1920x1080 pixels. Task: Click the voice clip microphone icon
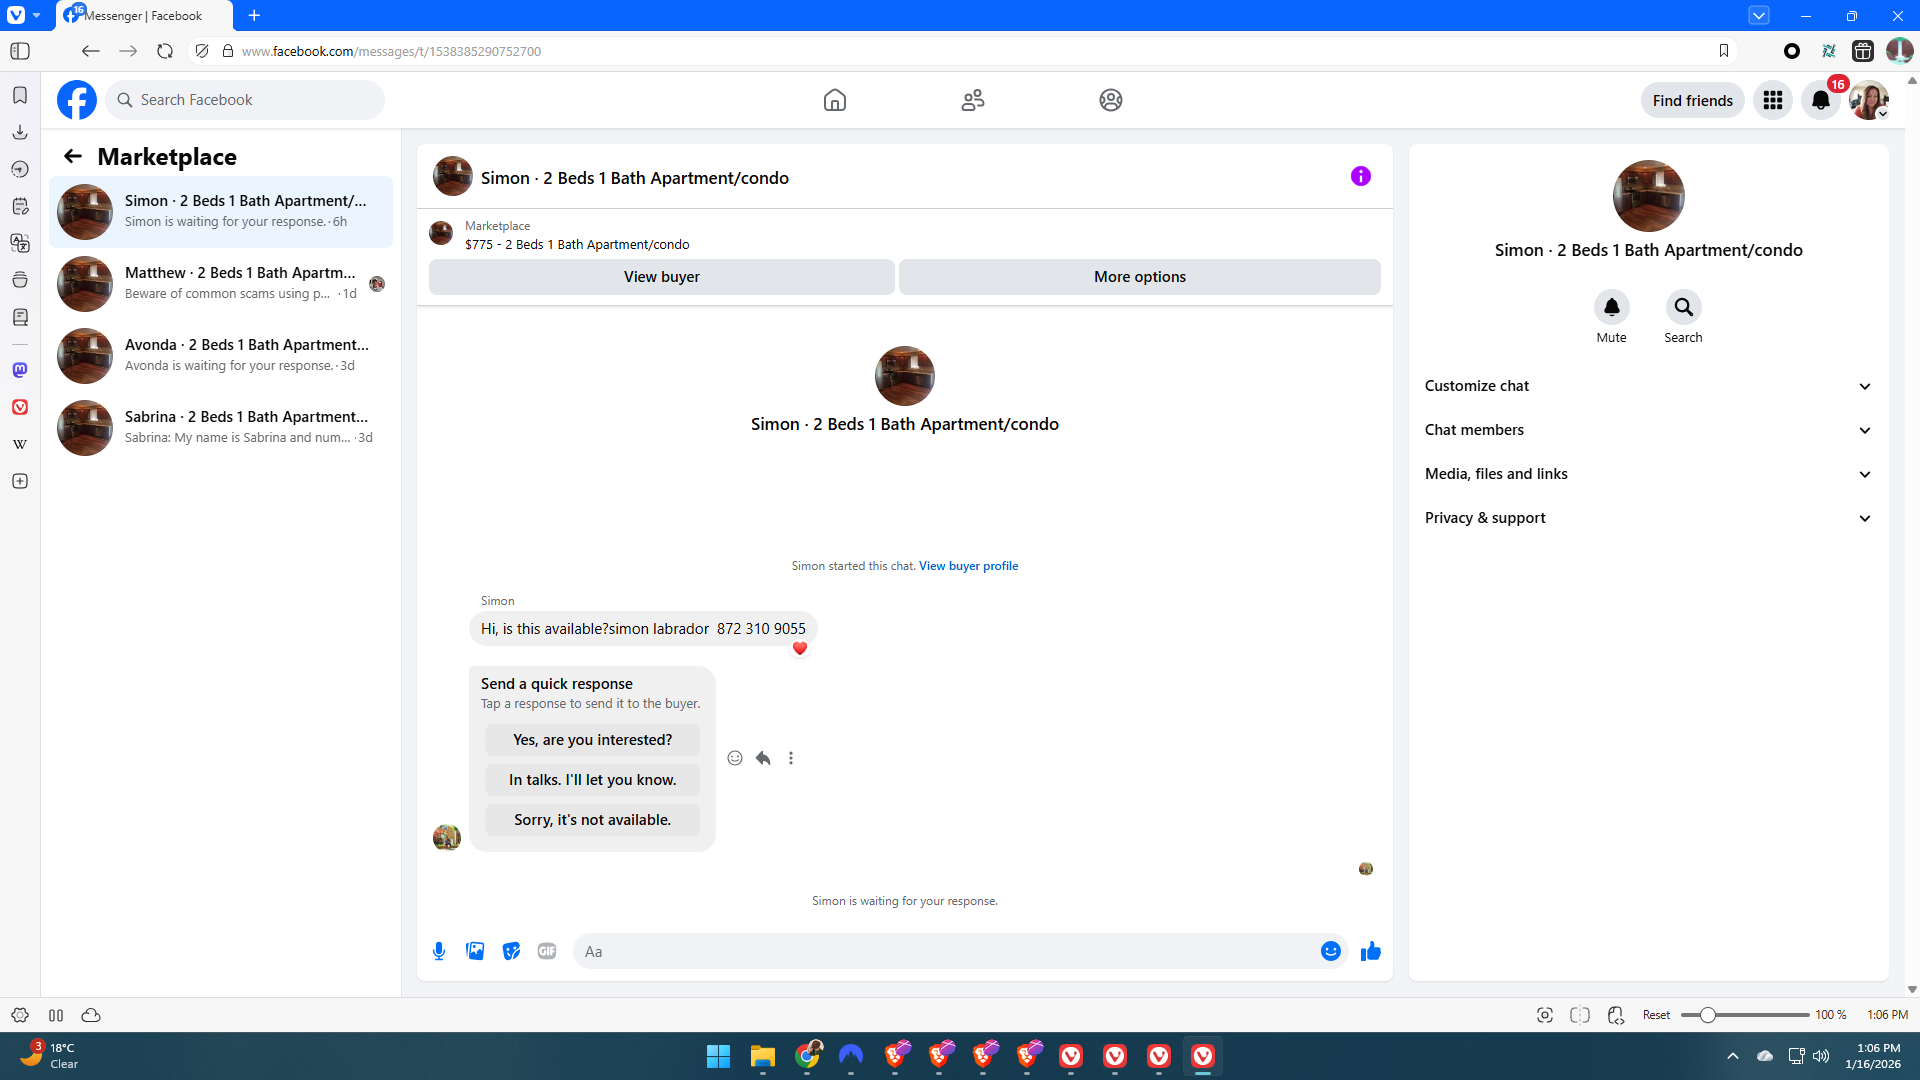[x=439, y=951]
